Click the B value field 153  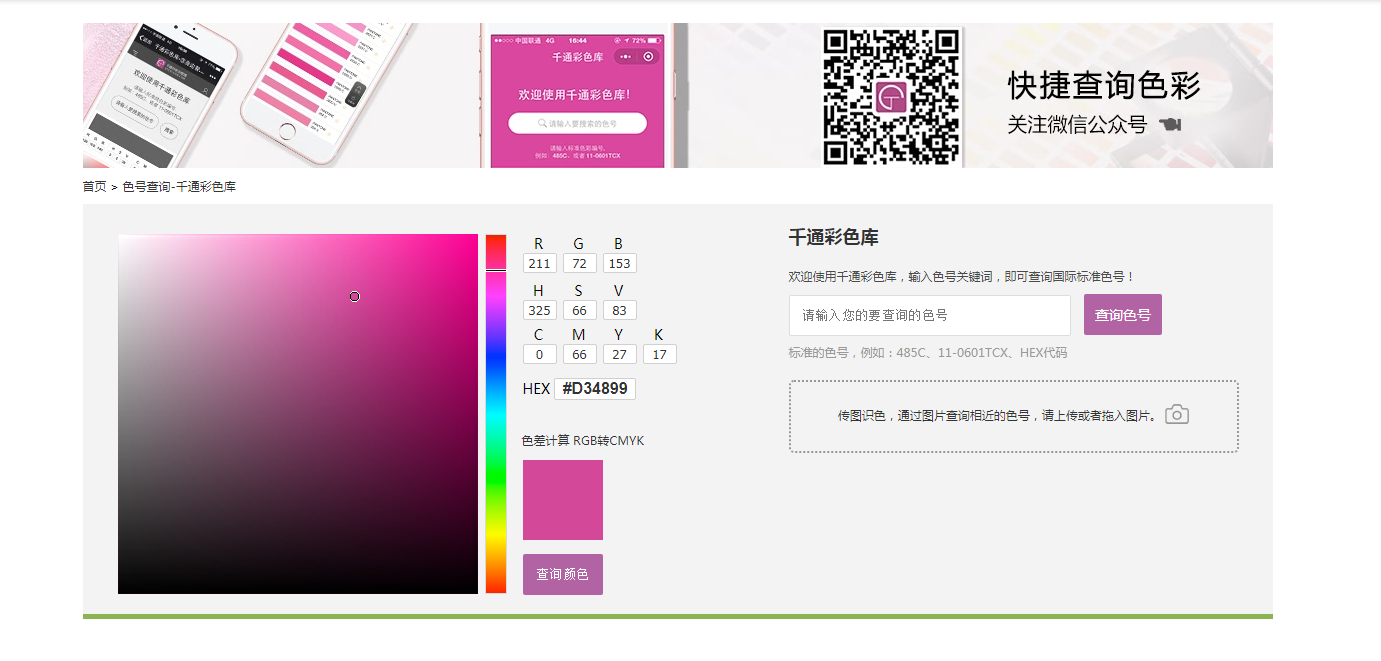coord(620,263)
